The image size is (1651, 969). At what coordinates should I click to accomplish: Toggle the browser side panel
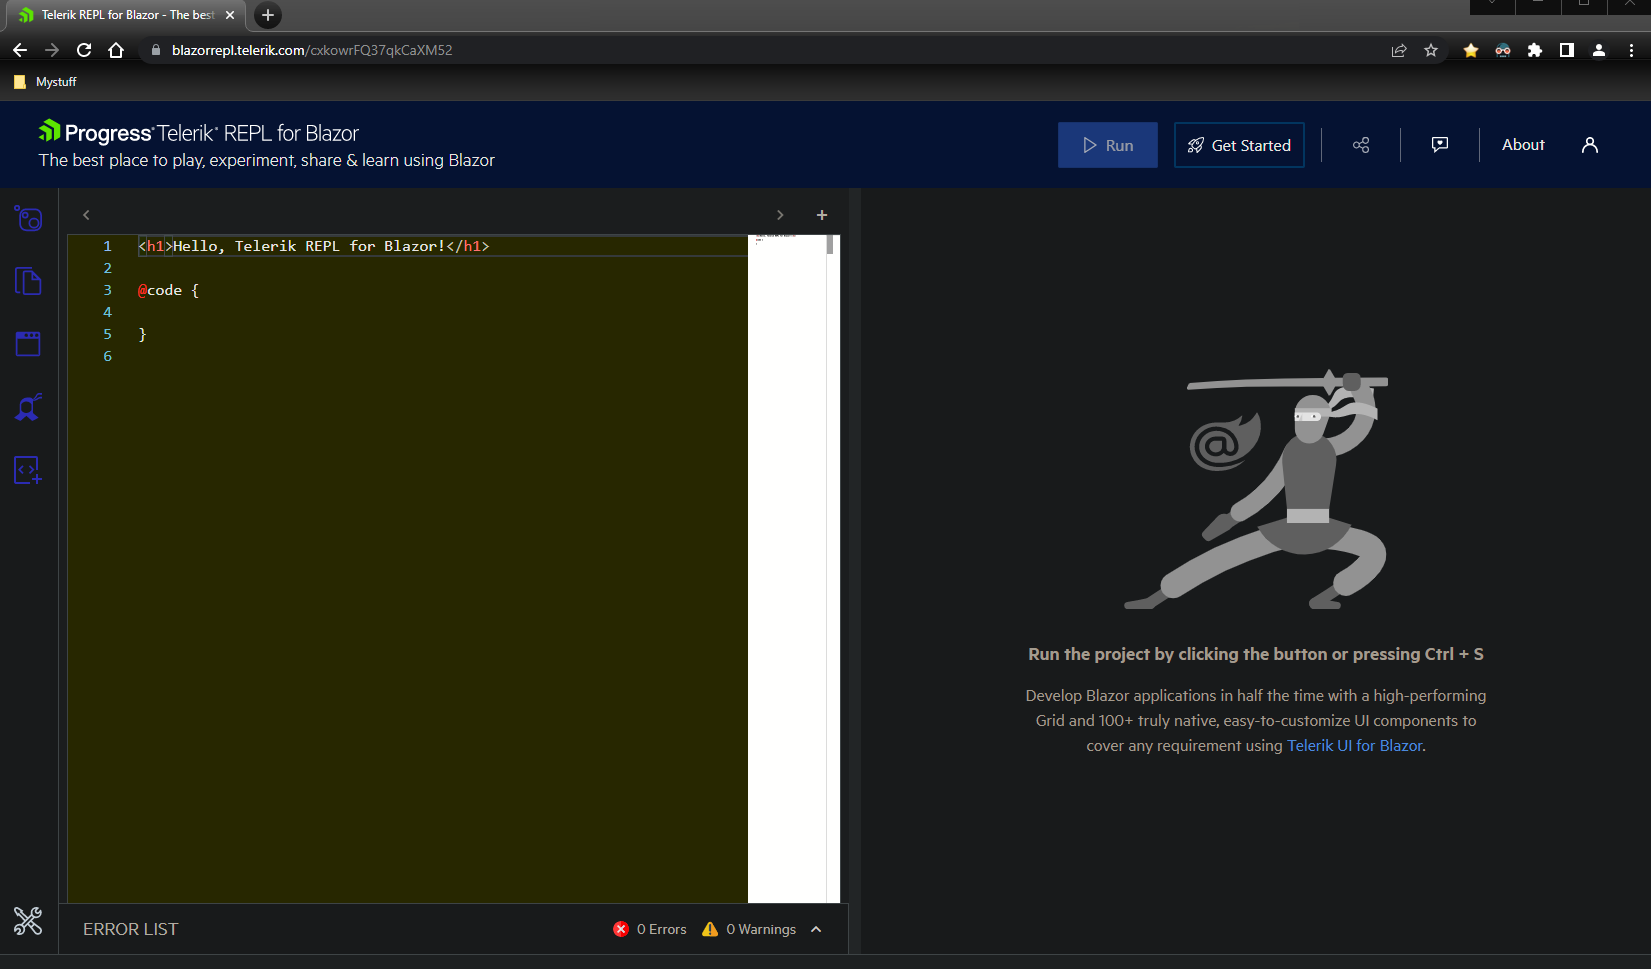[x=1567, y=50]
